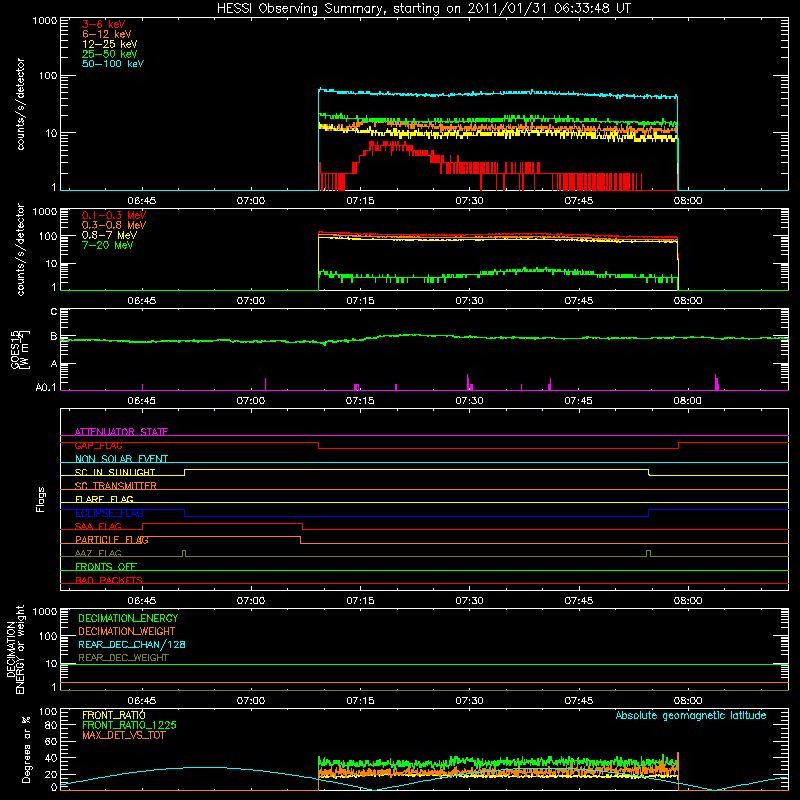
Task: Click the ECLIPSE_FLAG label
Action: tap(109, 513)
